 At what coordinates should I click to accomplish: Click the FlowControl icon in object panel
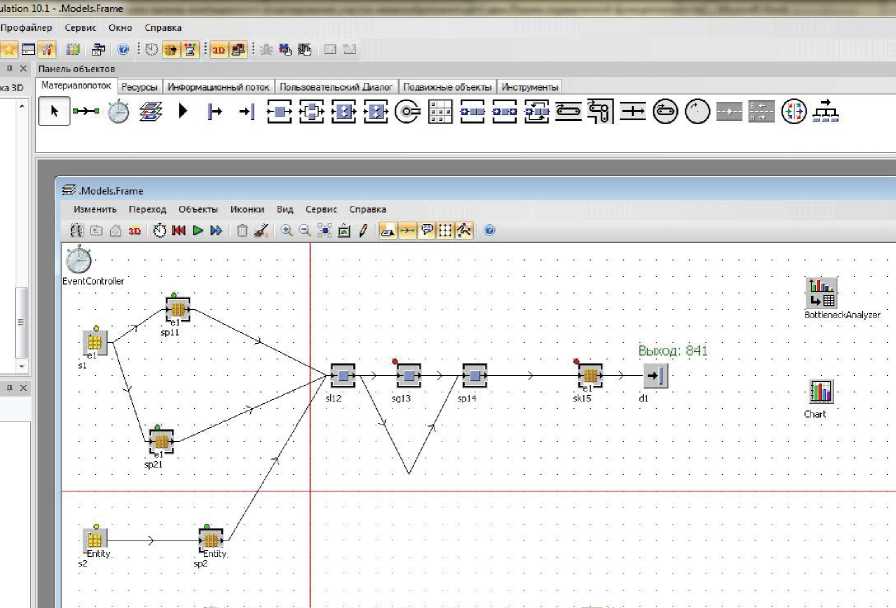(x=825, y=112)
